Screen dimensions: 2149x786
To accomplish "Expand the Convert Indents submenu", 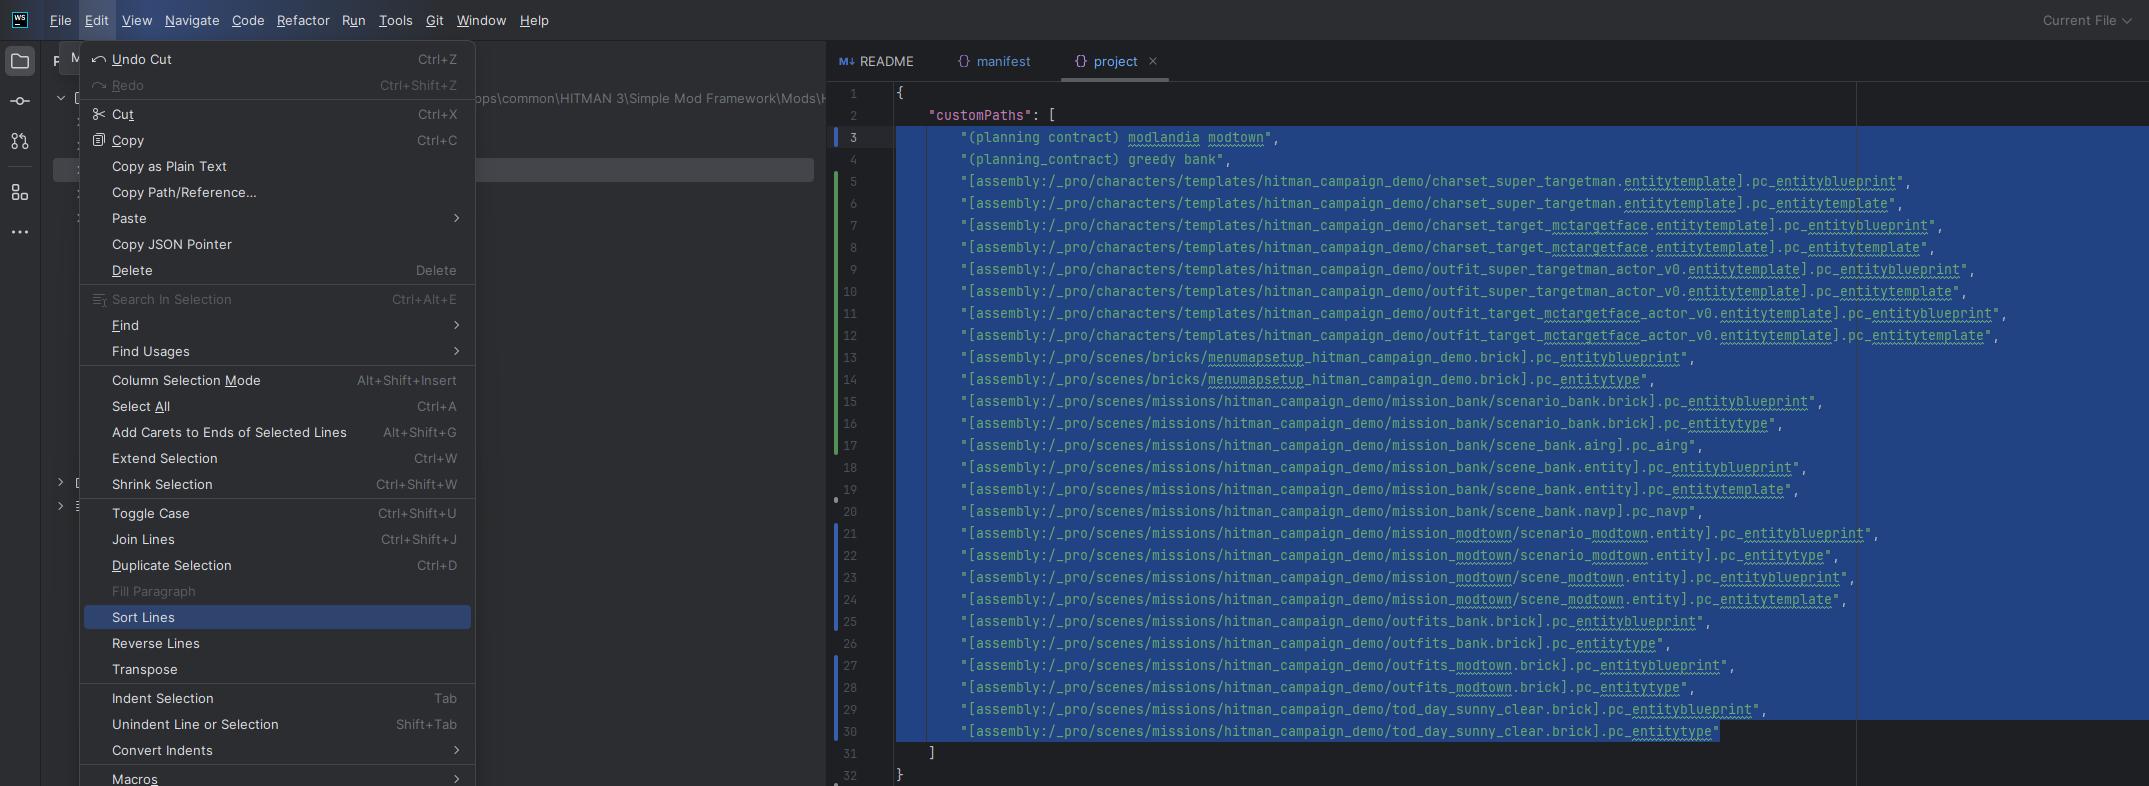I will 456,750.
